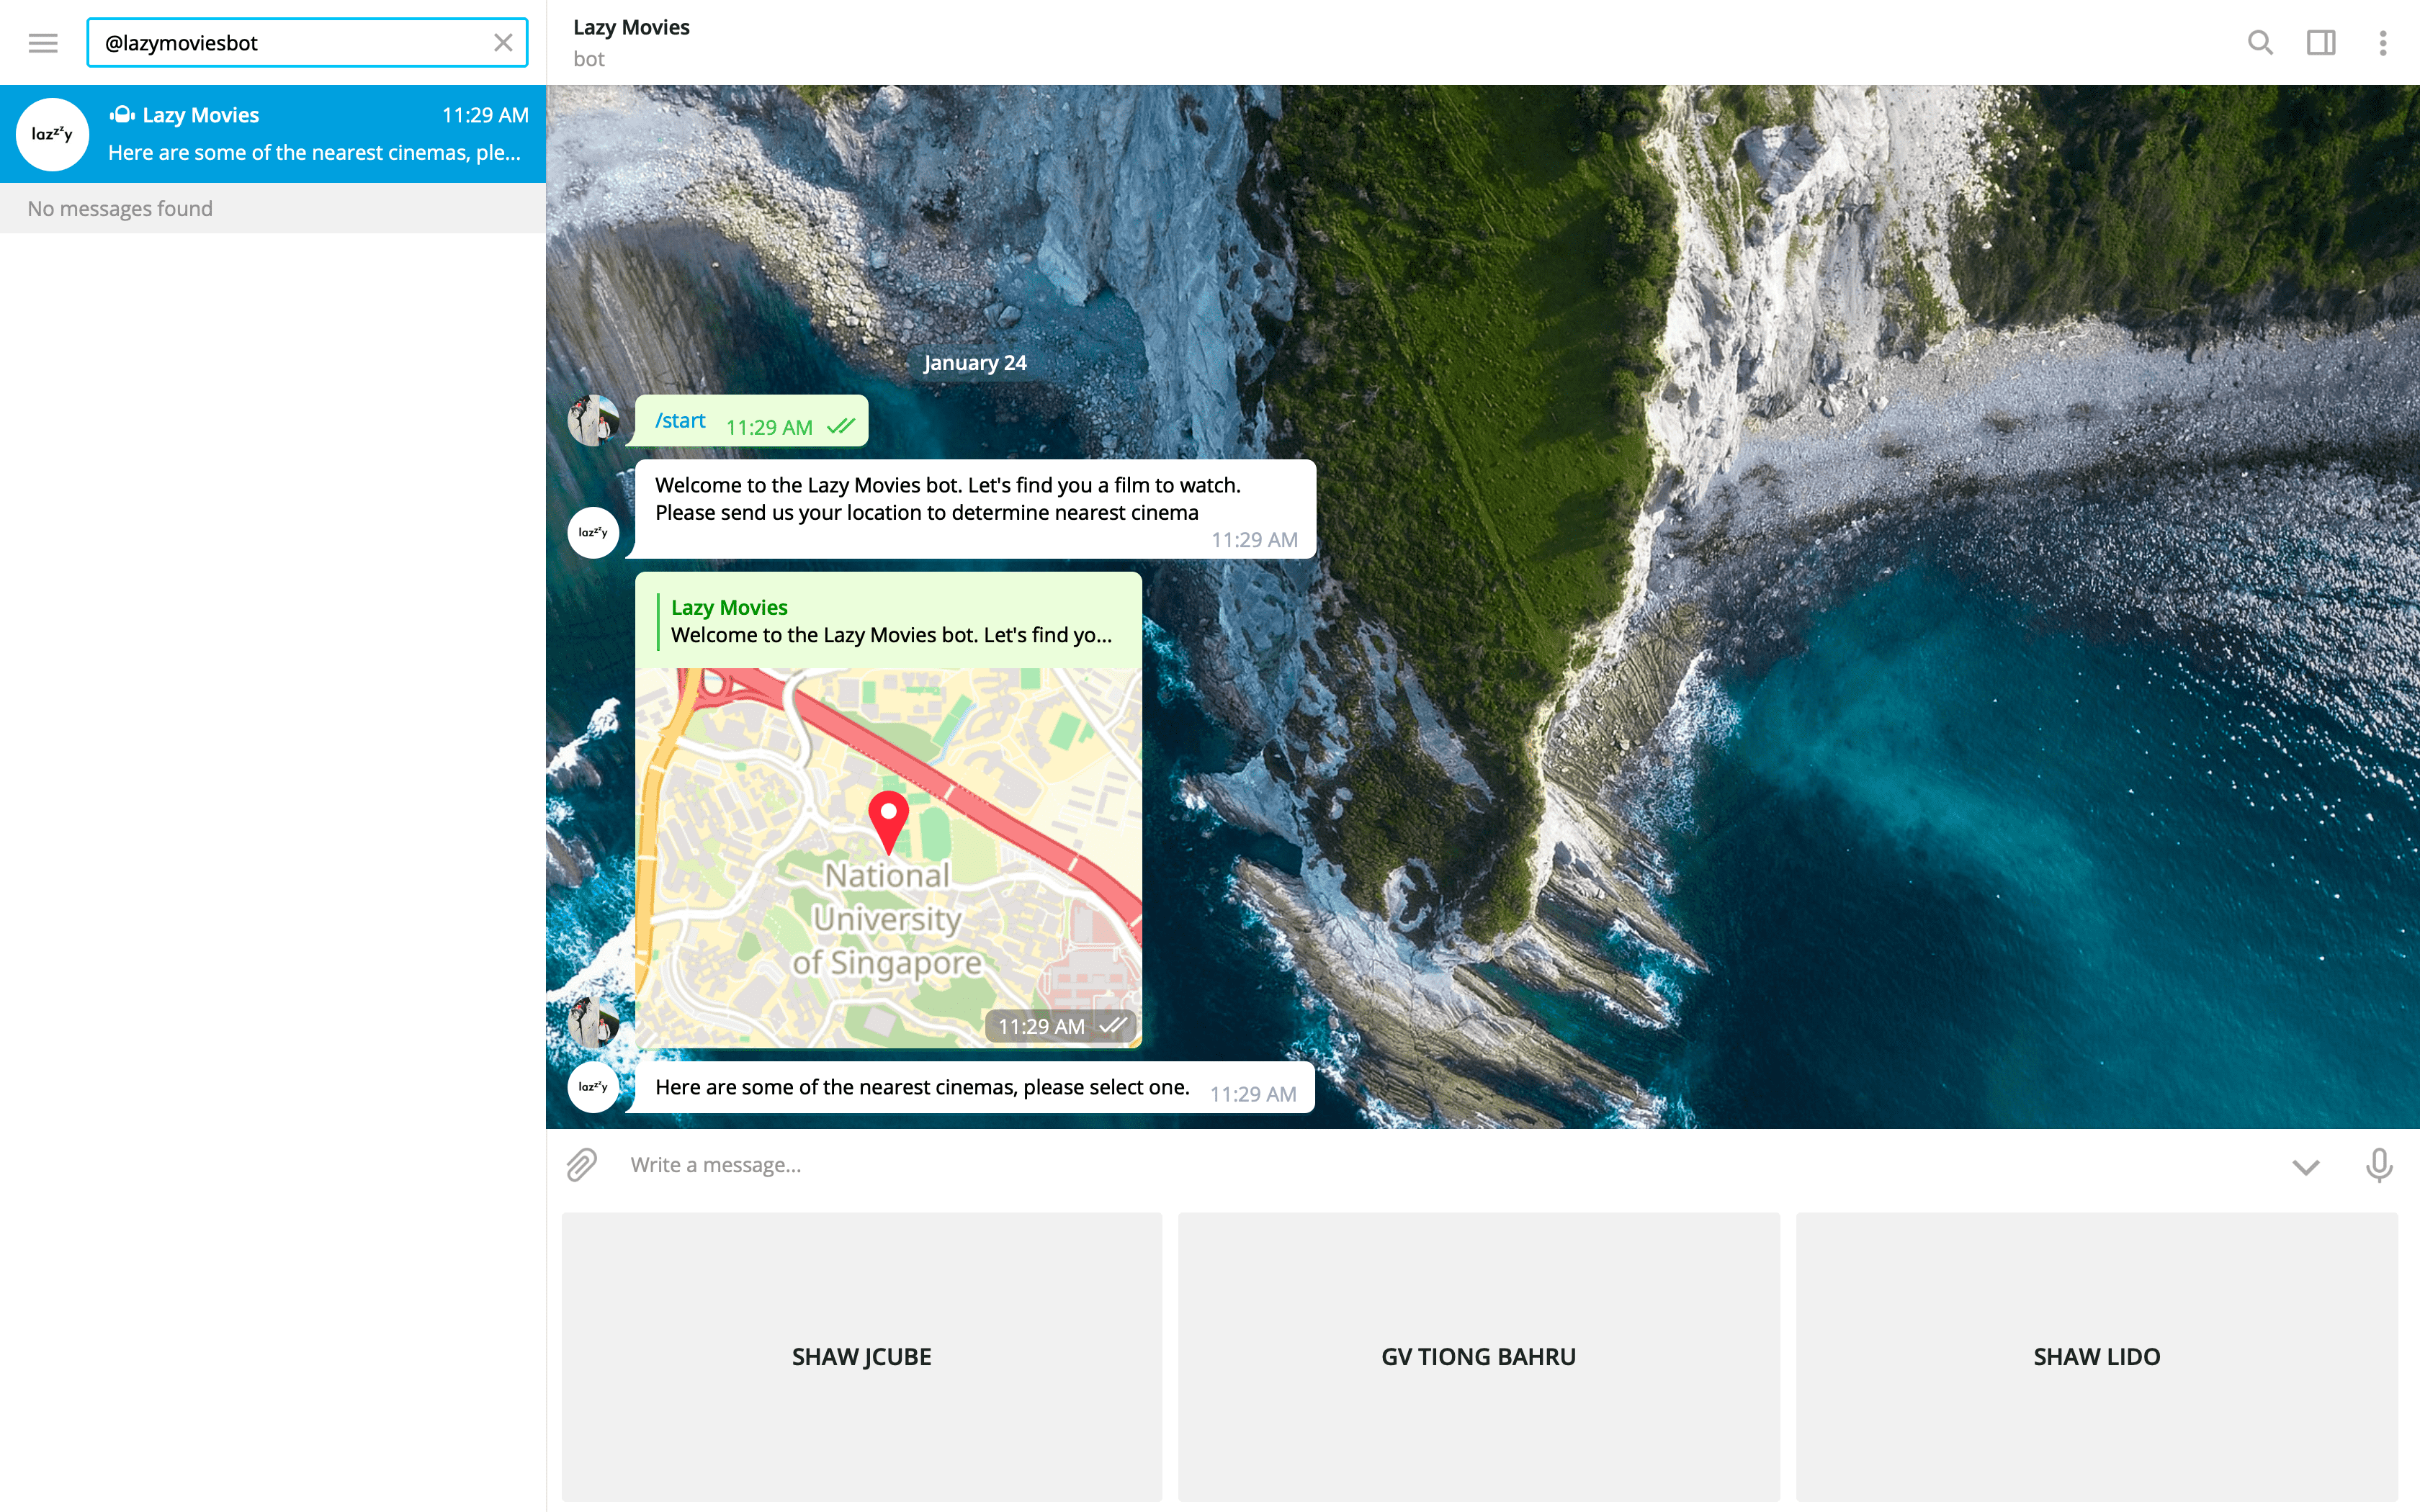Choose the GV TIONG BAHRU cinema button

[x=1478, y=1357]
